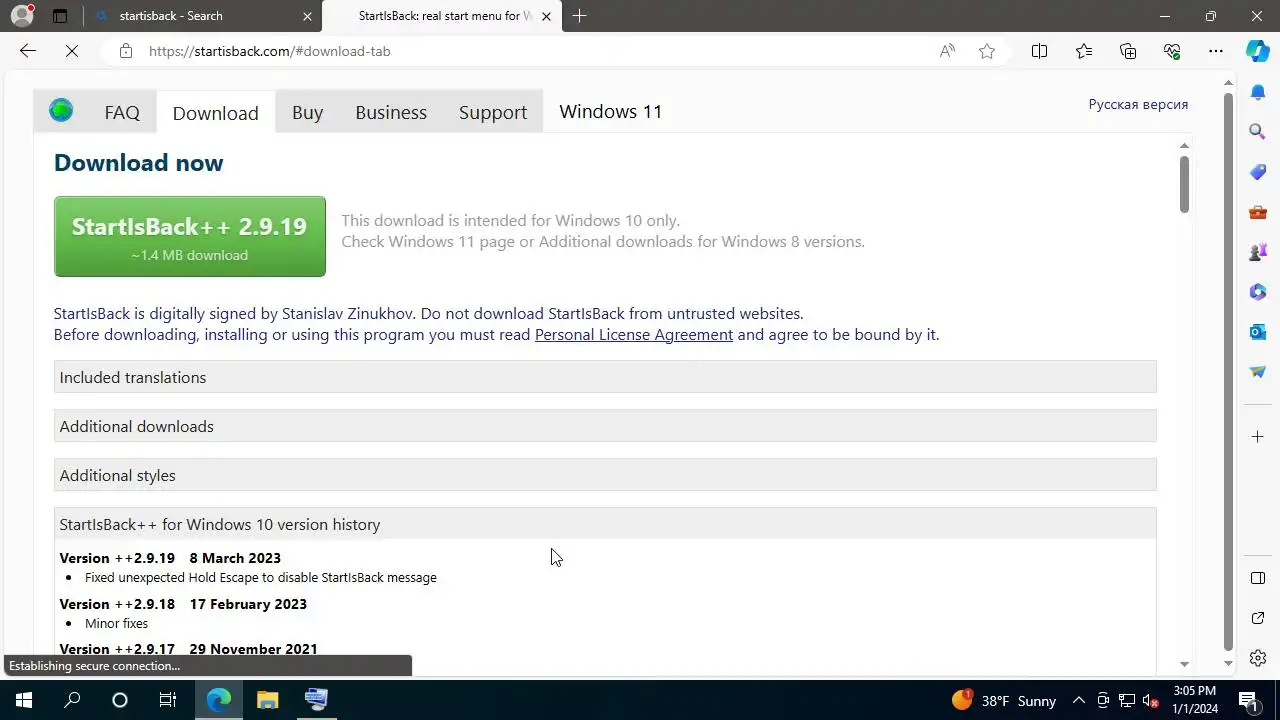Image resolution: width=1280 pixels, height=720 pixels.
Task: Open the sidebar Outlook icon
Action: (1258, 331)
